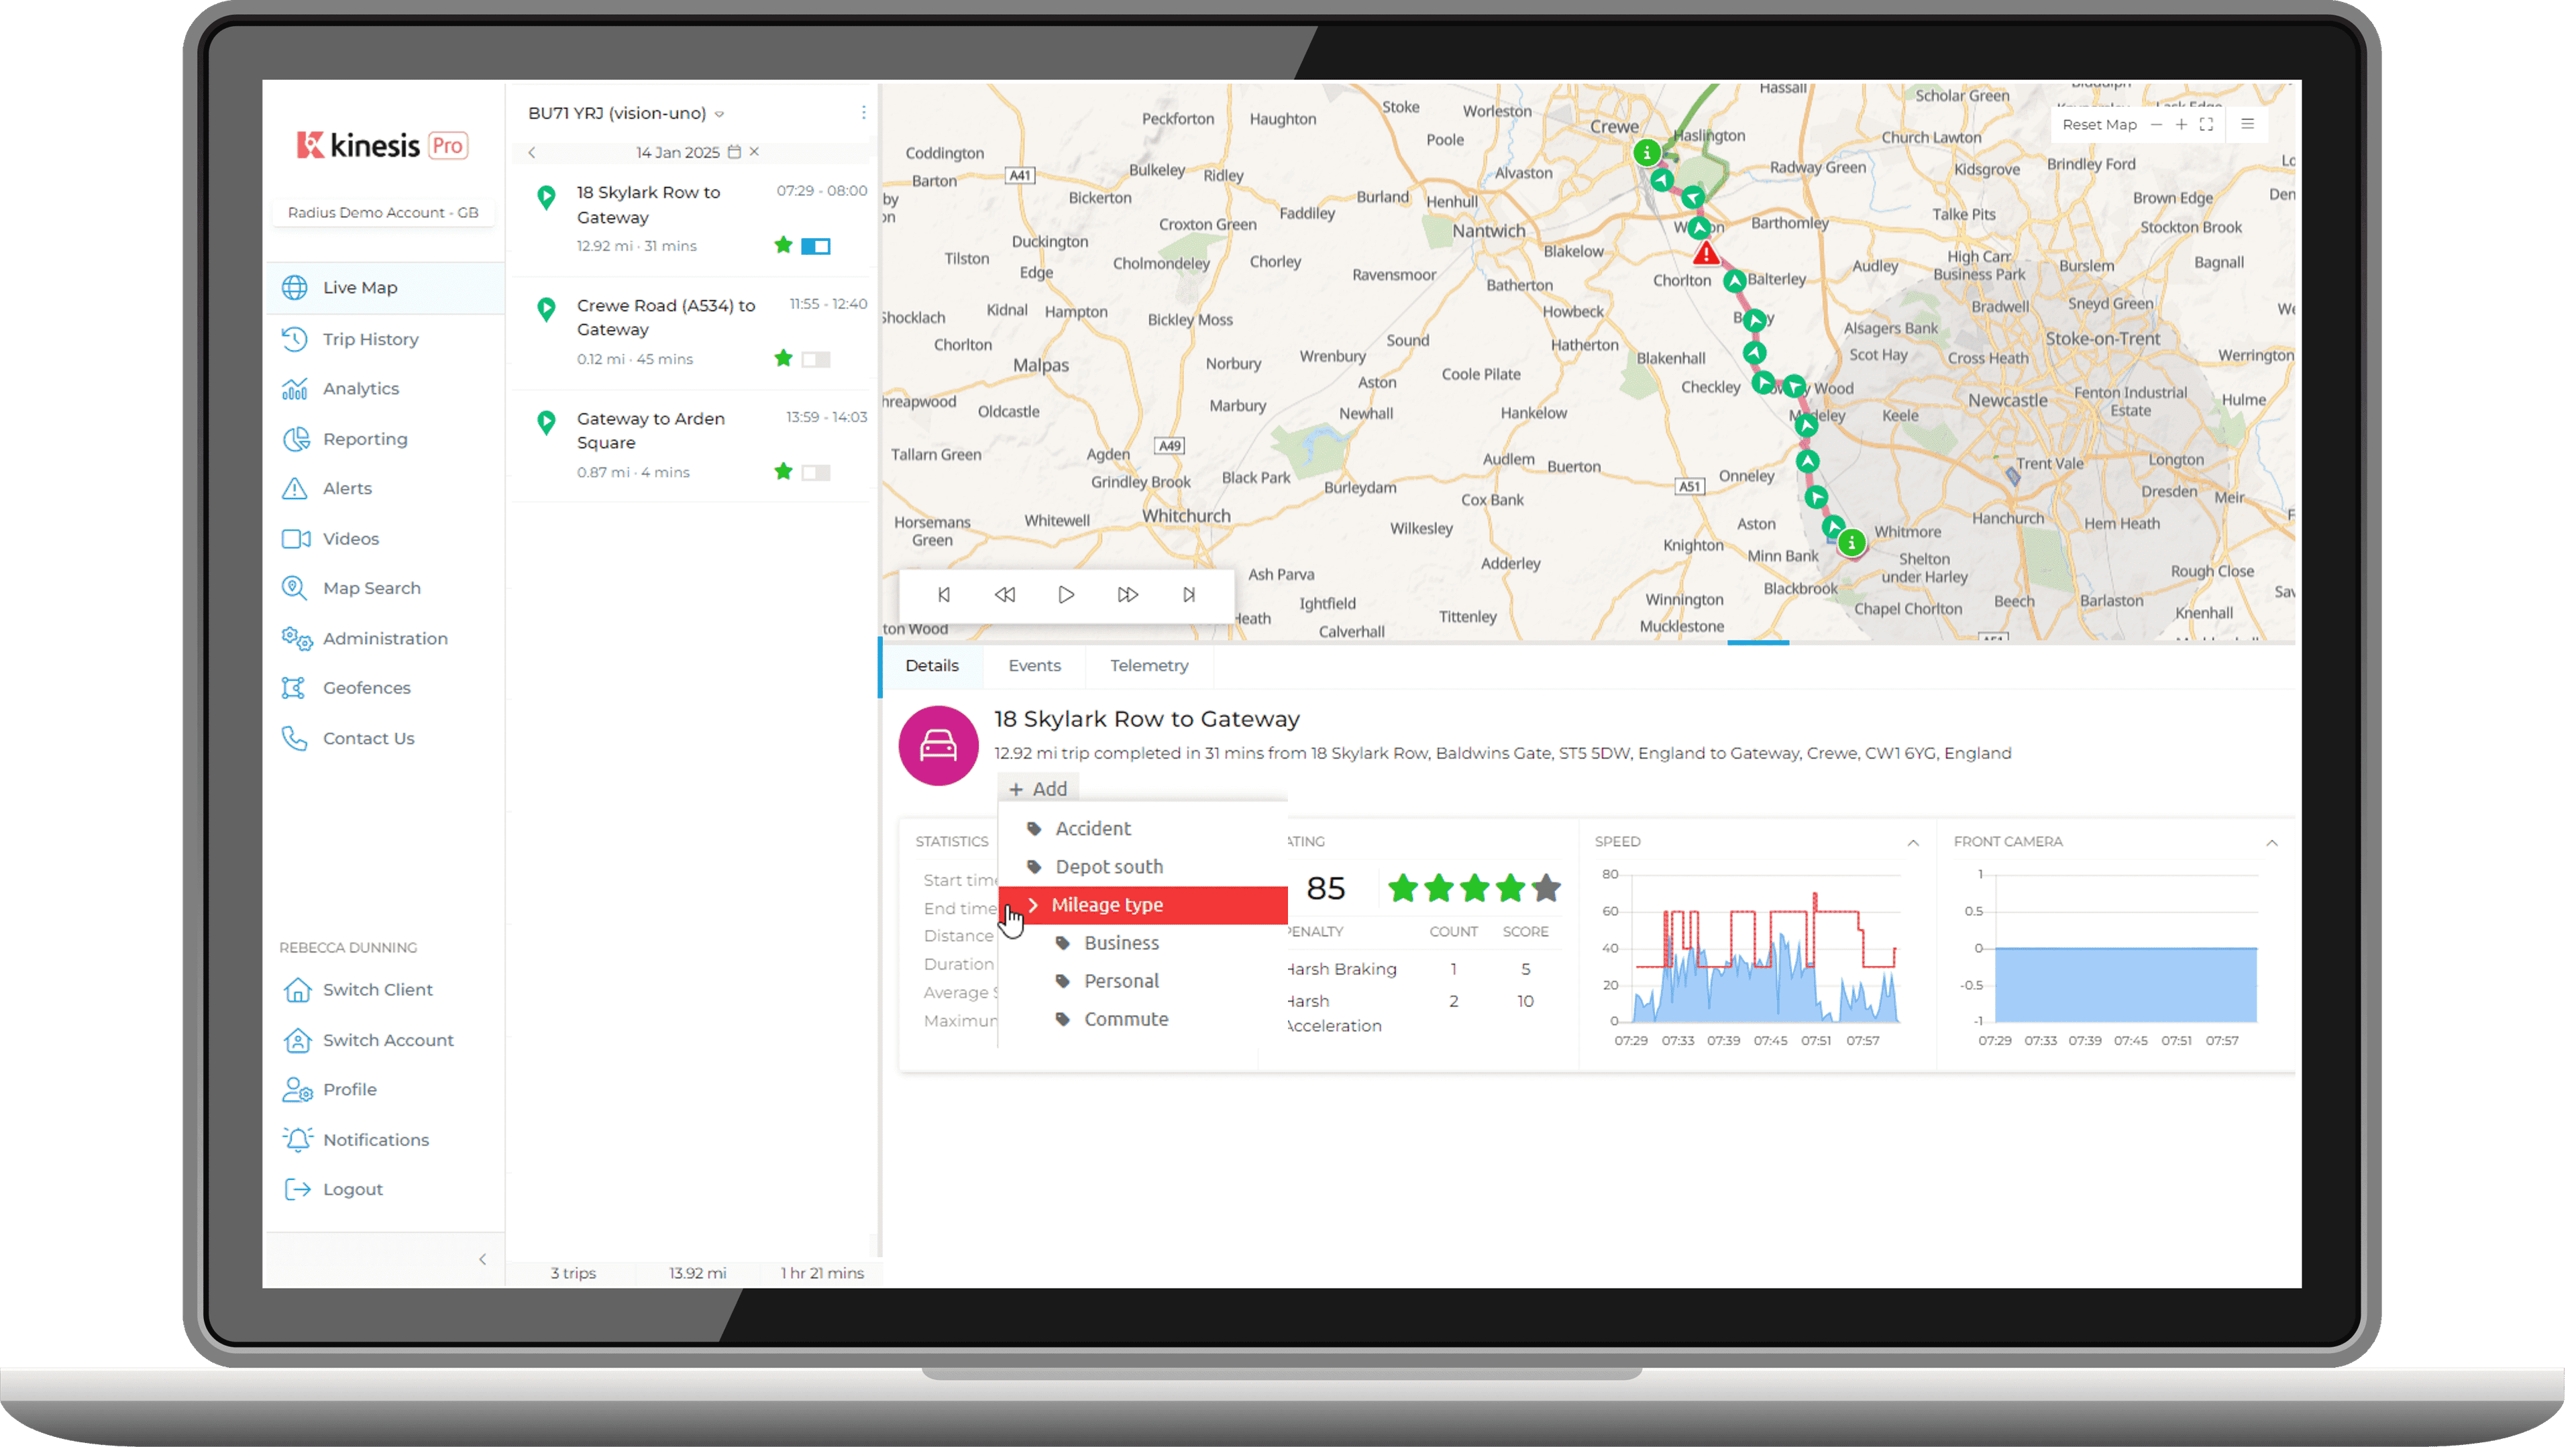This screenshot has width=2576, height=1447.
Task: Click the Switch Client house icon
Action: point(297,990)
